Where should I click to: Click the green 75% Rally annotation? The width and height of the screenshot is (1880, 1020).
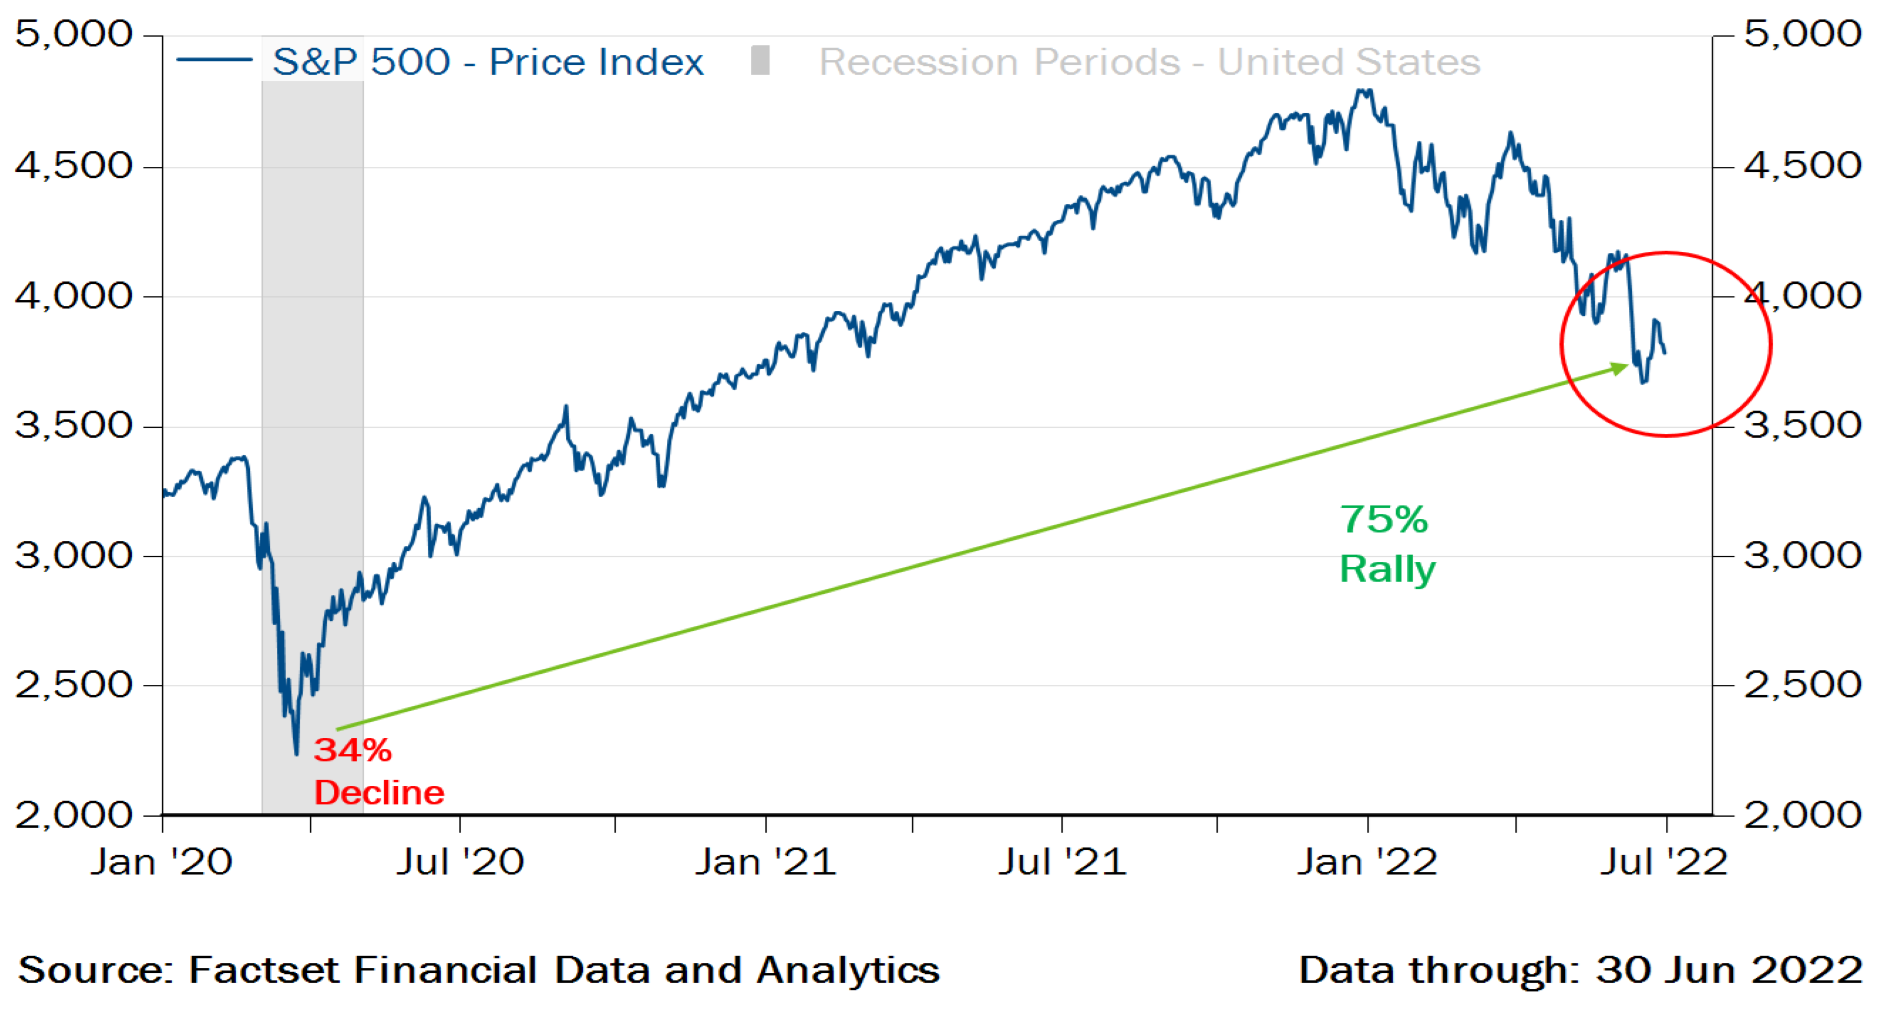(x=1386, y=544)
